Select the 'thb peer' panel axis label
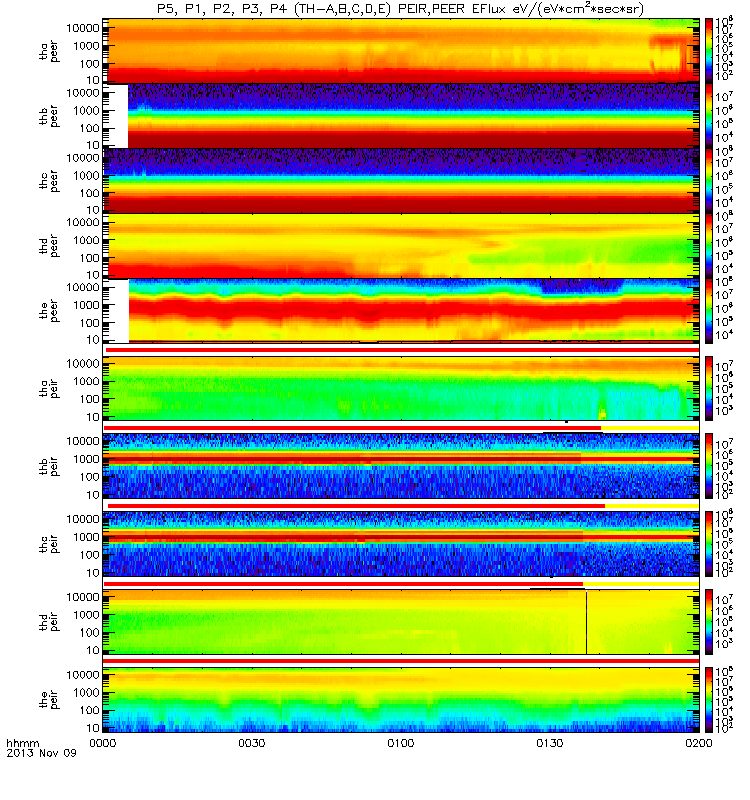The image size is (750, 800). (x=49, y=116)
